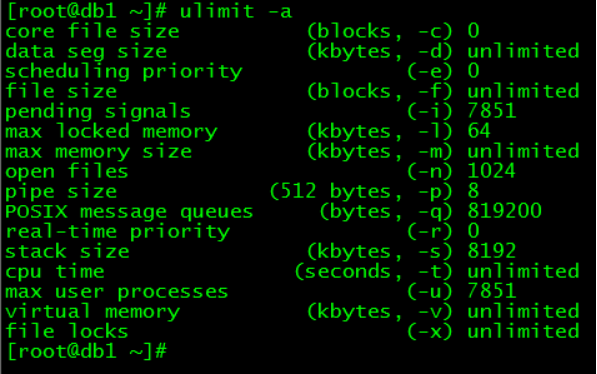Image resolution: width=597 pixels, height=374 pixels.
Task: Click the 'pipe size' row label
Action: point(61,192)
